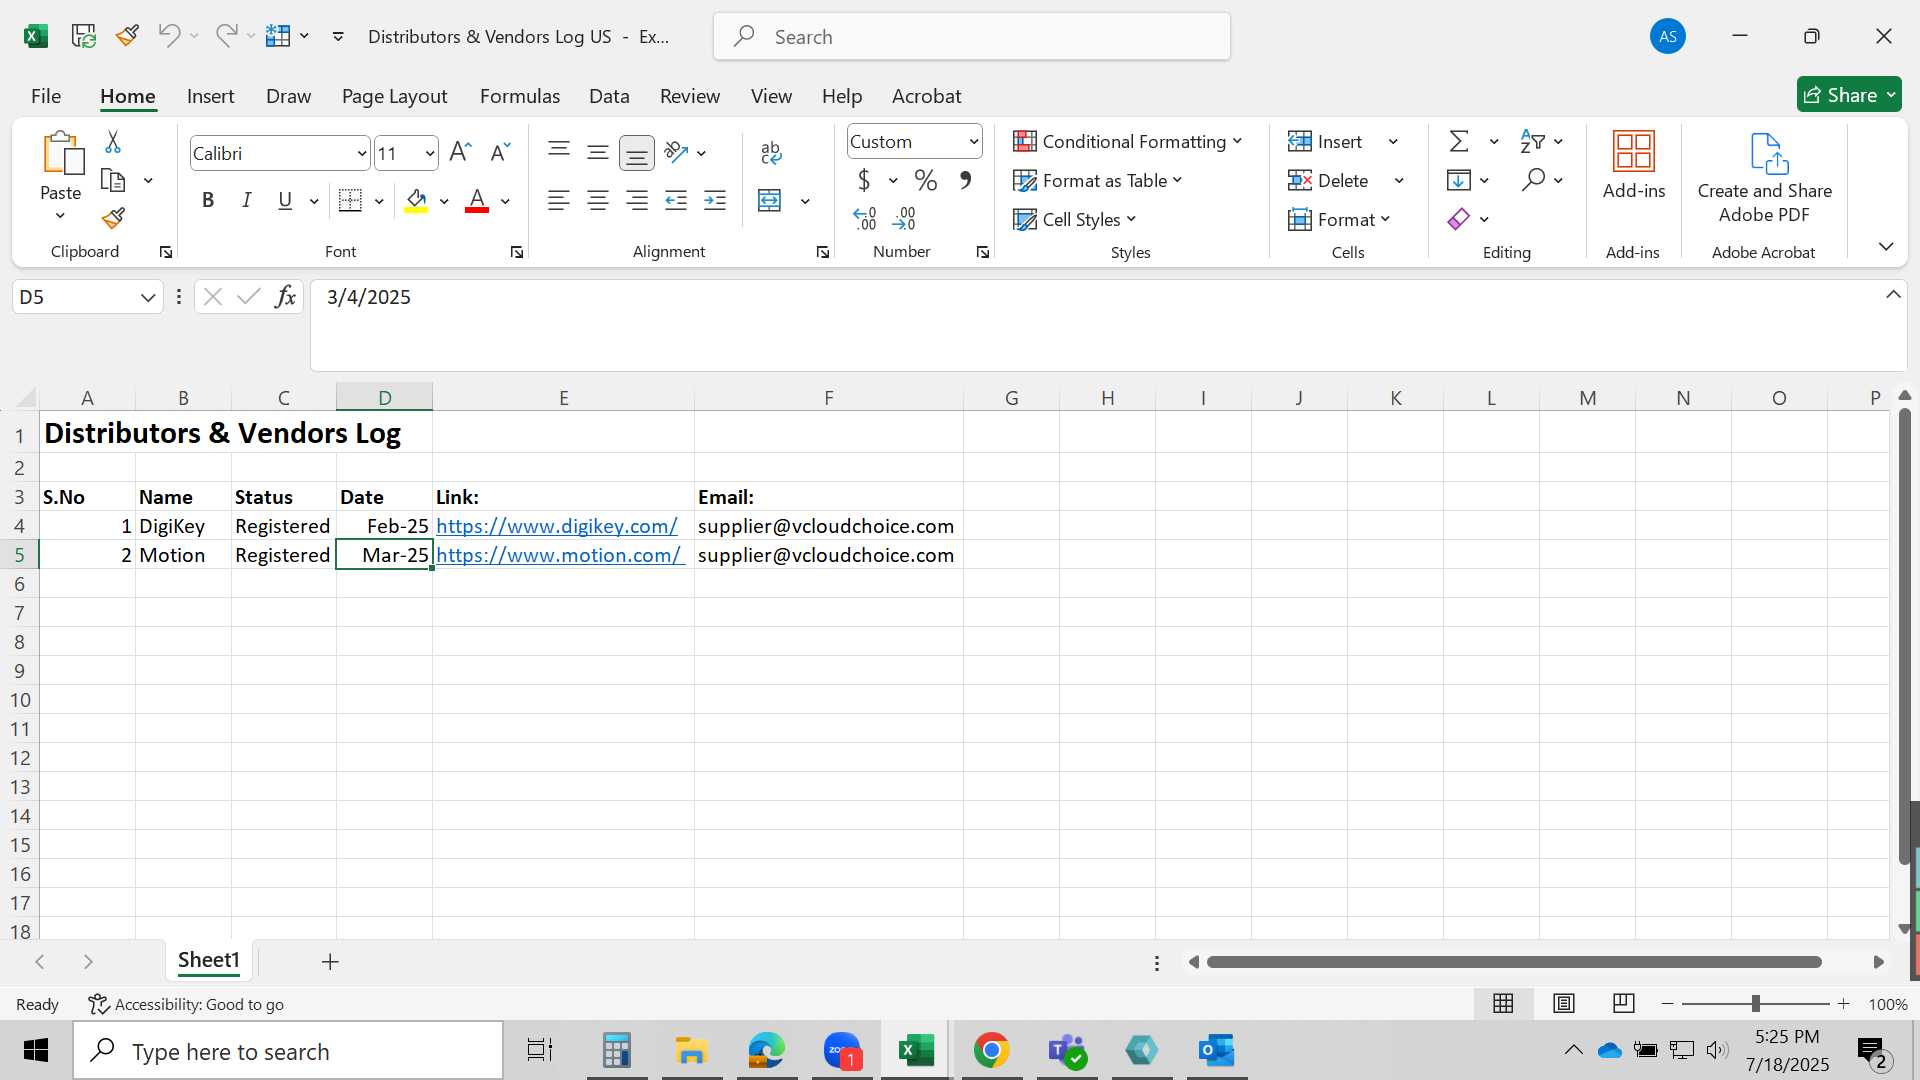Switch to the Data tab
Viewport: 1920px width, 1080px height.
click(609, 96)
